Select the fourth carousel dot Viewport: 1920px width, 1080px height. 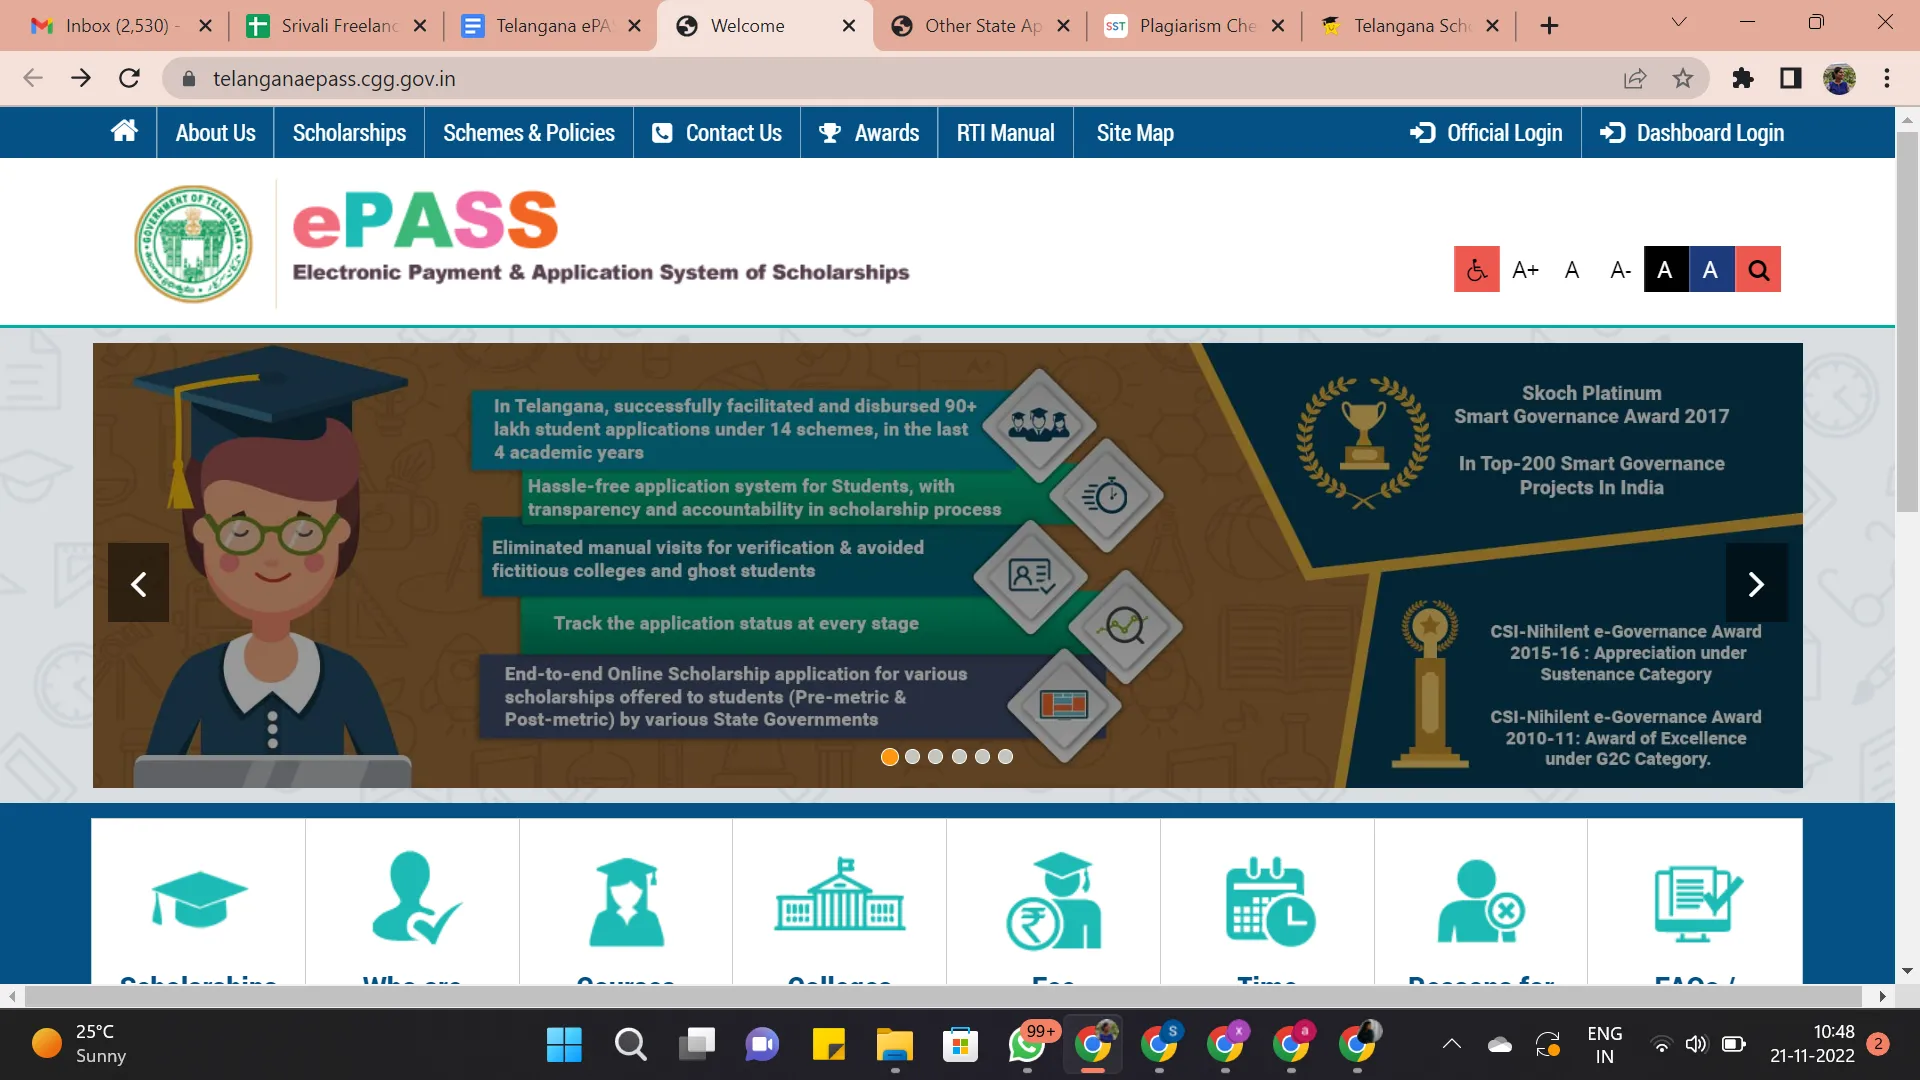click(959, 757)
